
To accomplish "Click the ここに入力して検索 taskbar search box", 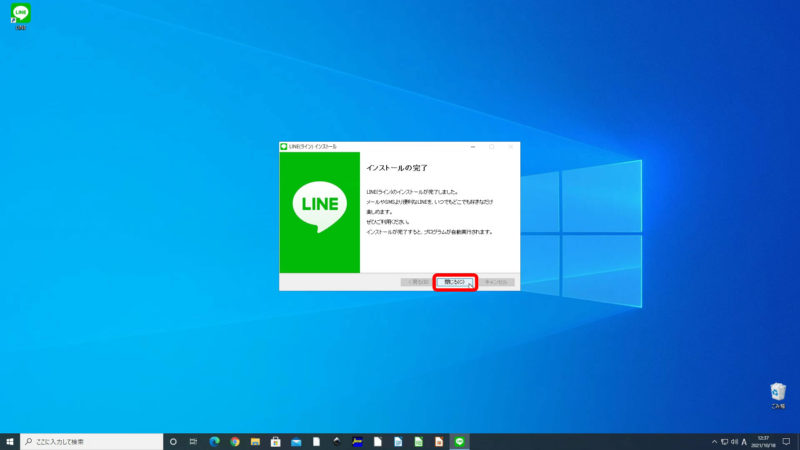I will 92,441.
